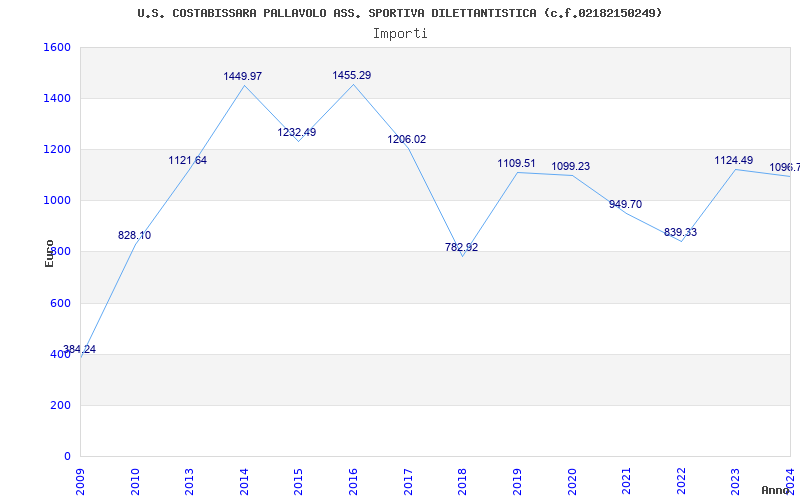800x500 pixels.
Task: Click the Euro y-axis title
Action: tap(49, 254)
